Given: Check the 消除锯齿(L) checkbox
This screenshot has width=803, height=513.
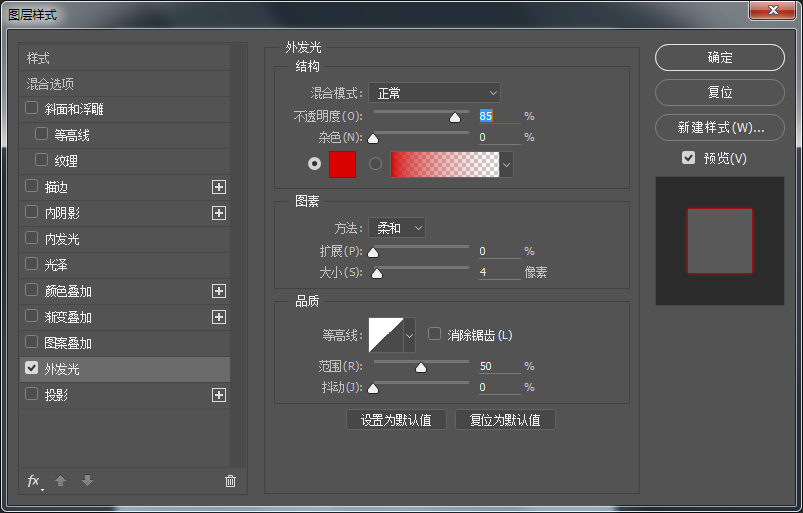Looking at the screenshot, I should pyautogui.click(x=434, y=334).
